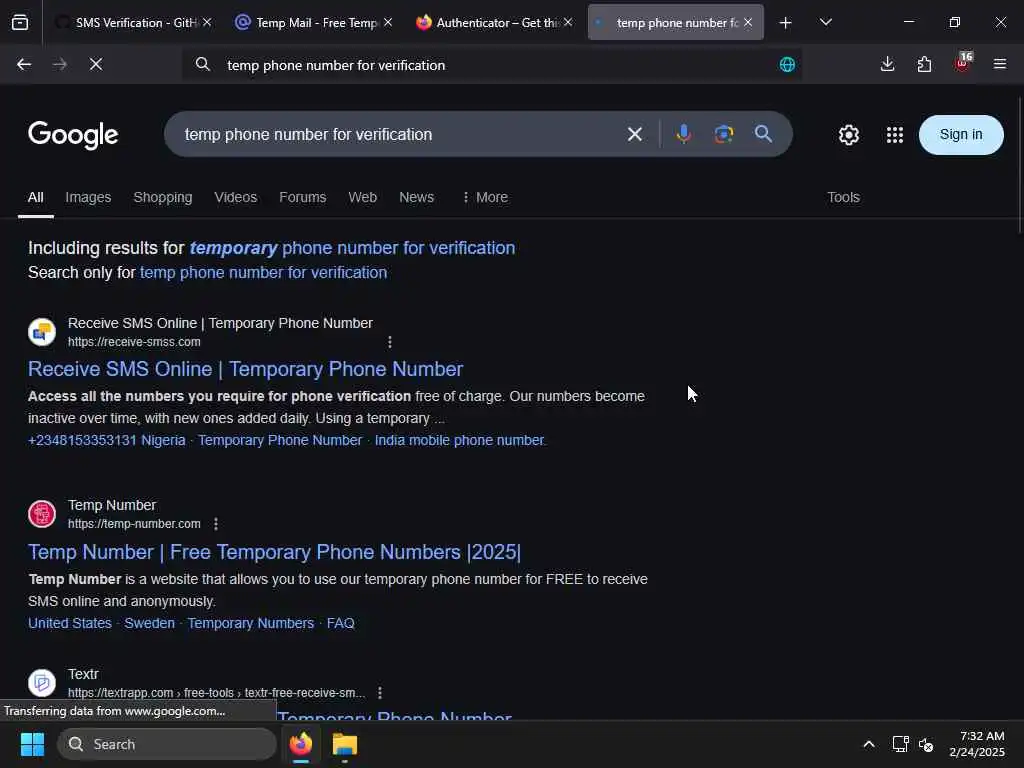Screen dimensions: 1024x768
Task: Click the Windows taskbar Search box
Action: (167, 744)
